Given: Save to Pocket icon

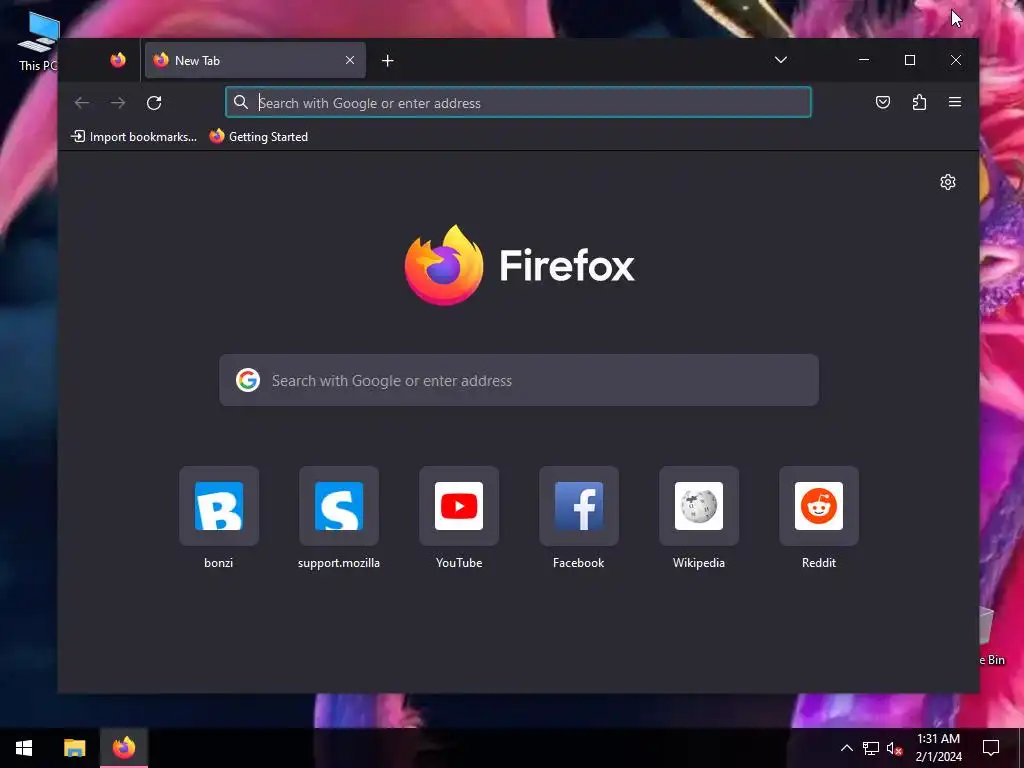Looking at the screenshot, I should tap(883, 102).
